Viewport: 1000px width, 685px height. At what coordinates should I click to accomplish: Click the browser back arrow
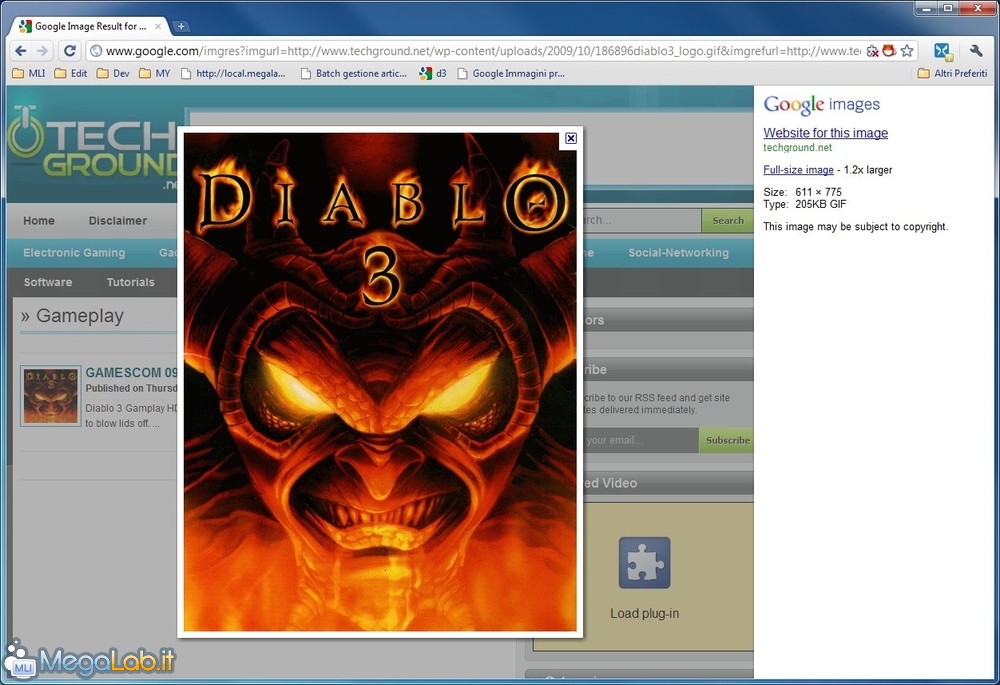[x=21, y=51]
